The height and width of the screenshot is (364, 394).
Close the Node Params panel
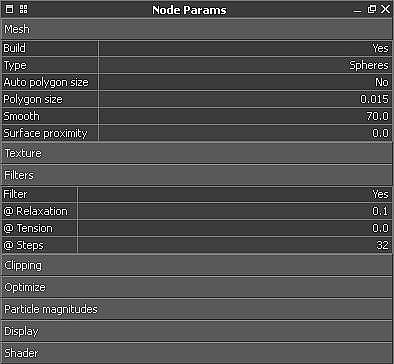[x=385, y=9]
